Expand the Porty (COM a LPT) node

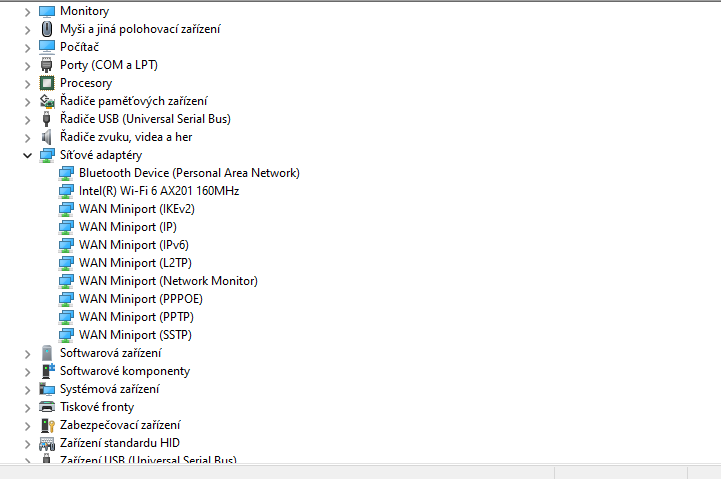tap(27, 65)
